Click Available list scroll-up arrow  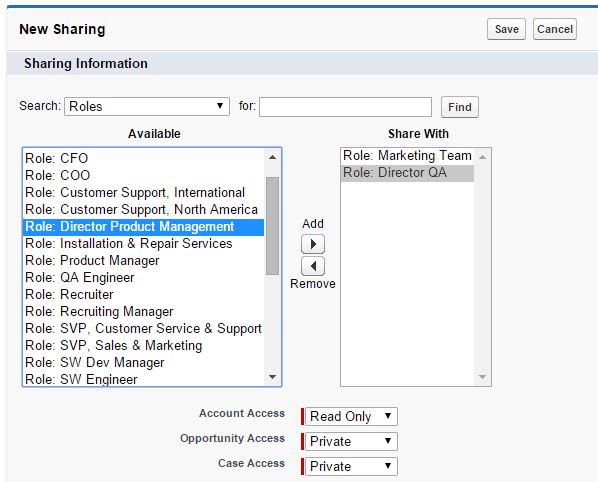click(x=272, y=157)
